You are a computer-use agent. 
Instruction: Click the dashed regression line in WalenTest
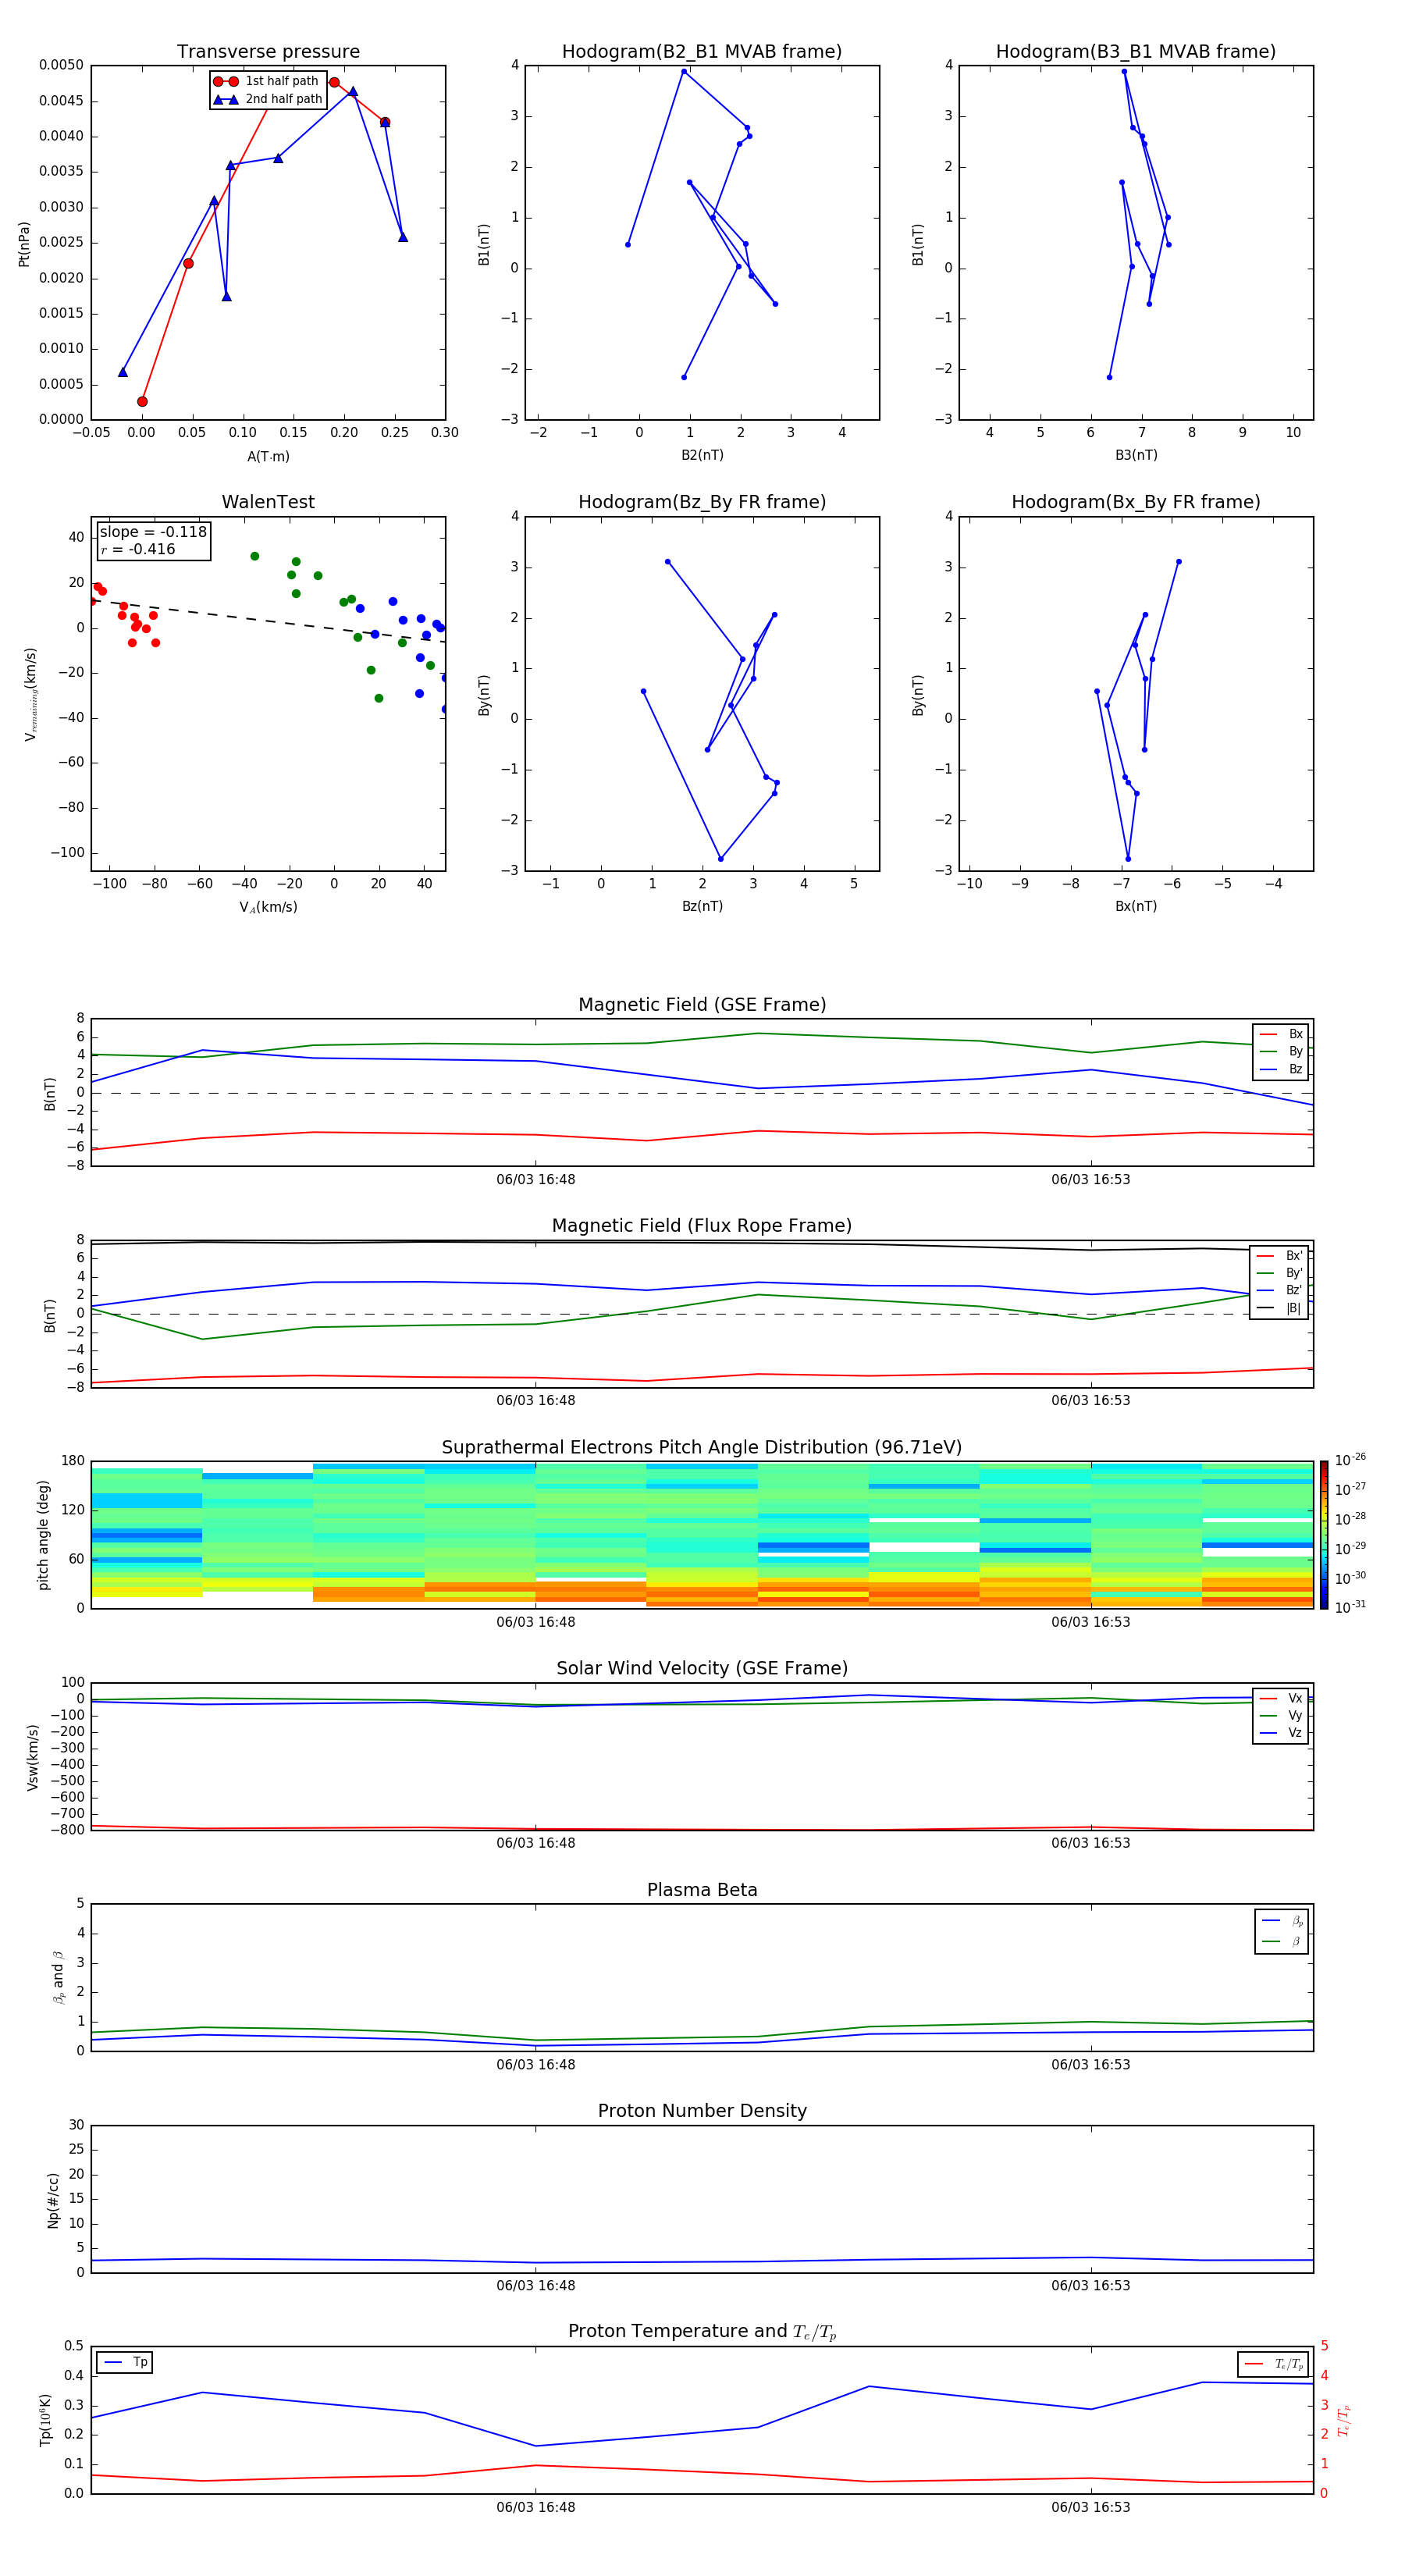coord(268,620)
